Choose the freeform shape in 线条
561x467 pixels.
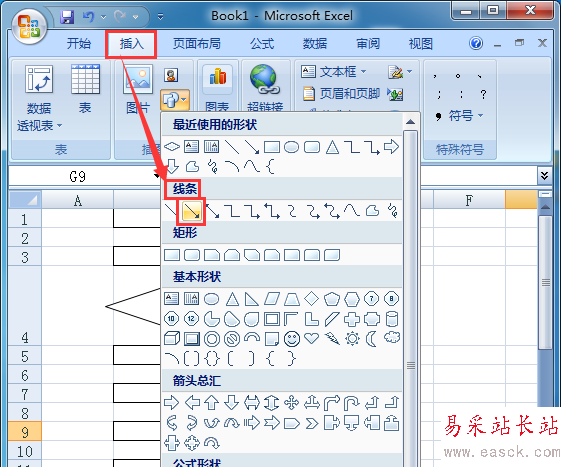click(372, 211)
